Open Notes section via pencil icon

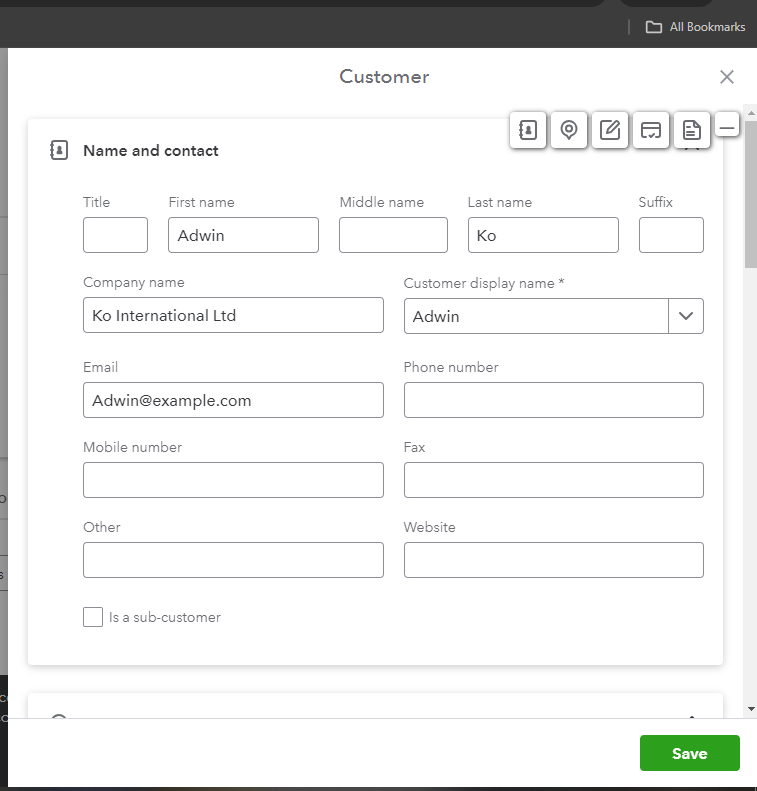[x=610, y=130]
